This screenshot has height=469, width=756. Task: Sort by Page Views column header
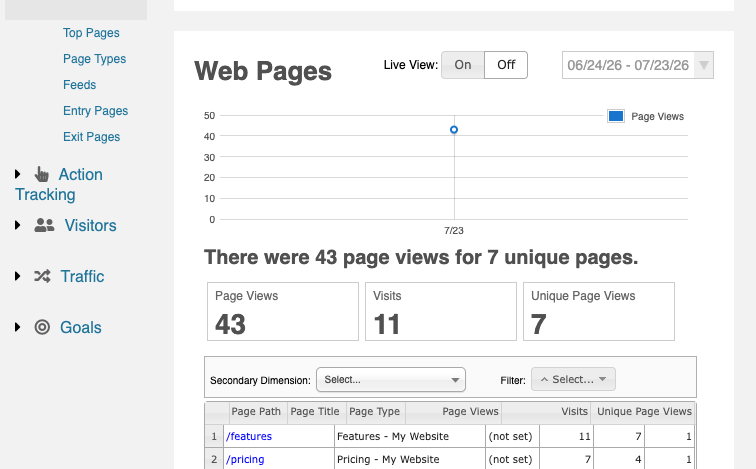click(454, 412)
